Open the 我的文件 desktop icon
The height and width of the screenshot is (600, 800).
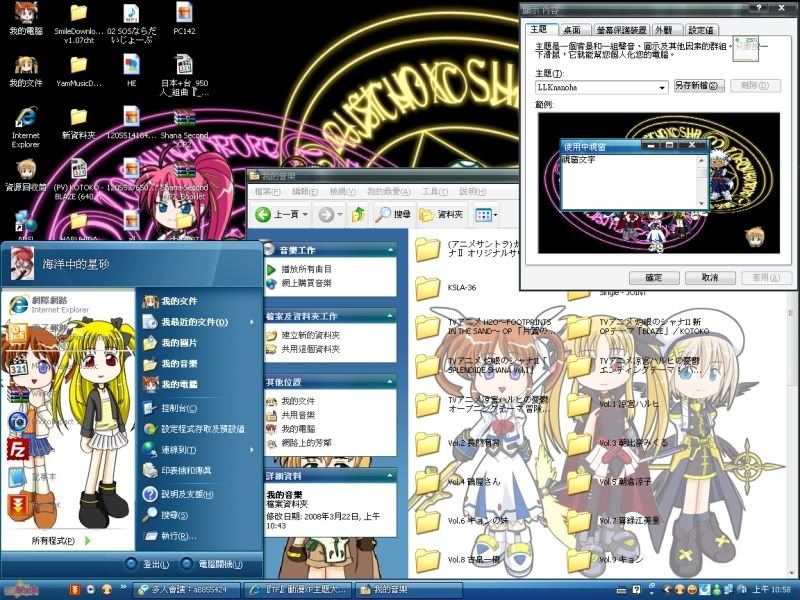point(26,71)
